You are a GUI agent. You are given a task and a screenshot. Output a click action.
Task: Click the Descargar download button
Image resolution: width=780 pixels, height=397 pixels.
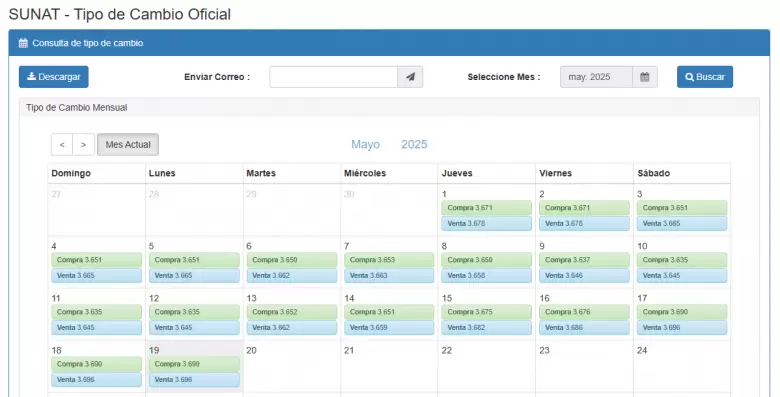pos(54,77)
